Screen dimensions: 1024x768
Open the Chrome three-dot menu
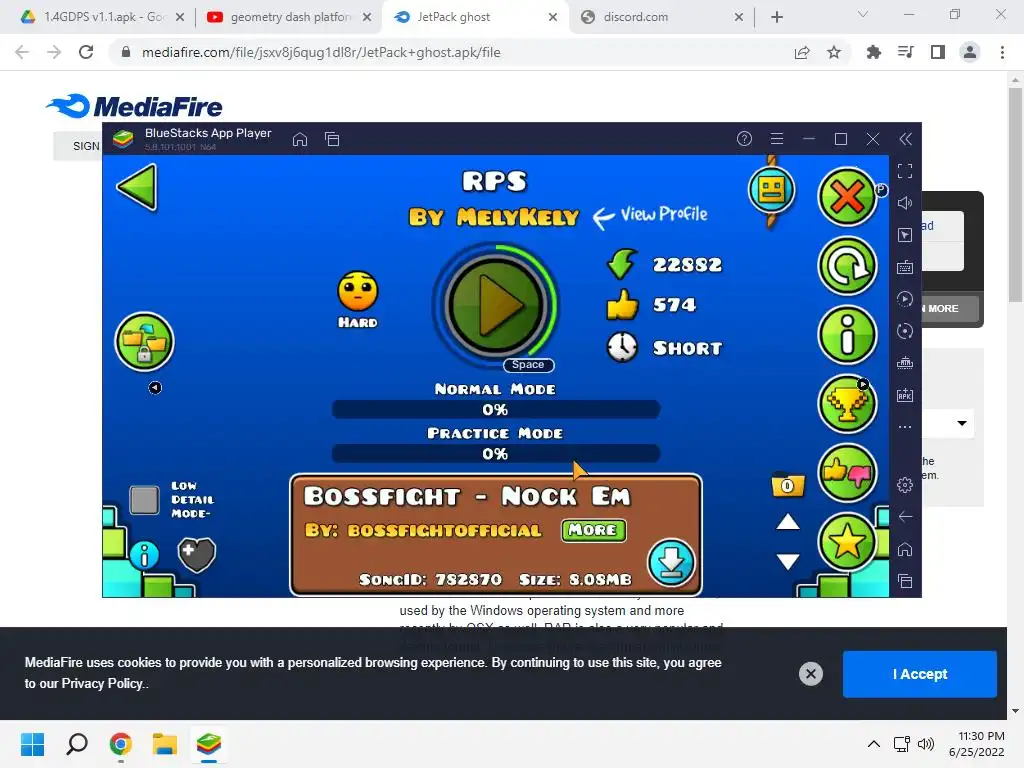pyautogui.click(x=1002, y=52)
